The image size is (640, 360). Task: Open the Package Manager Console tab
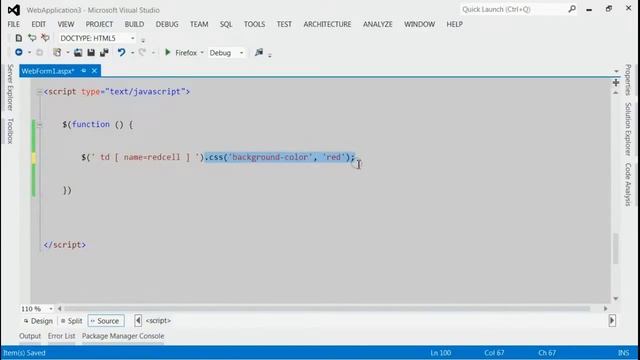coord(123,336)
